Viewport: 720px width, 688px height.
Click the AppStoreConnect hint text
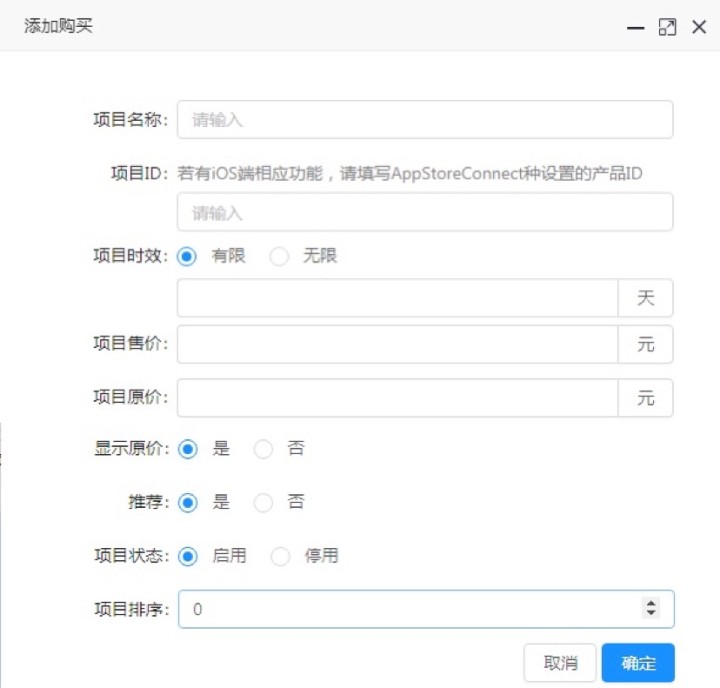click(410, 174)
